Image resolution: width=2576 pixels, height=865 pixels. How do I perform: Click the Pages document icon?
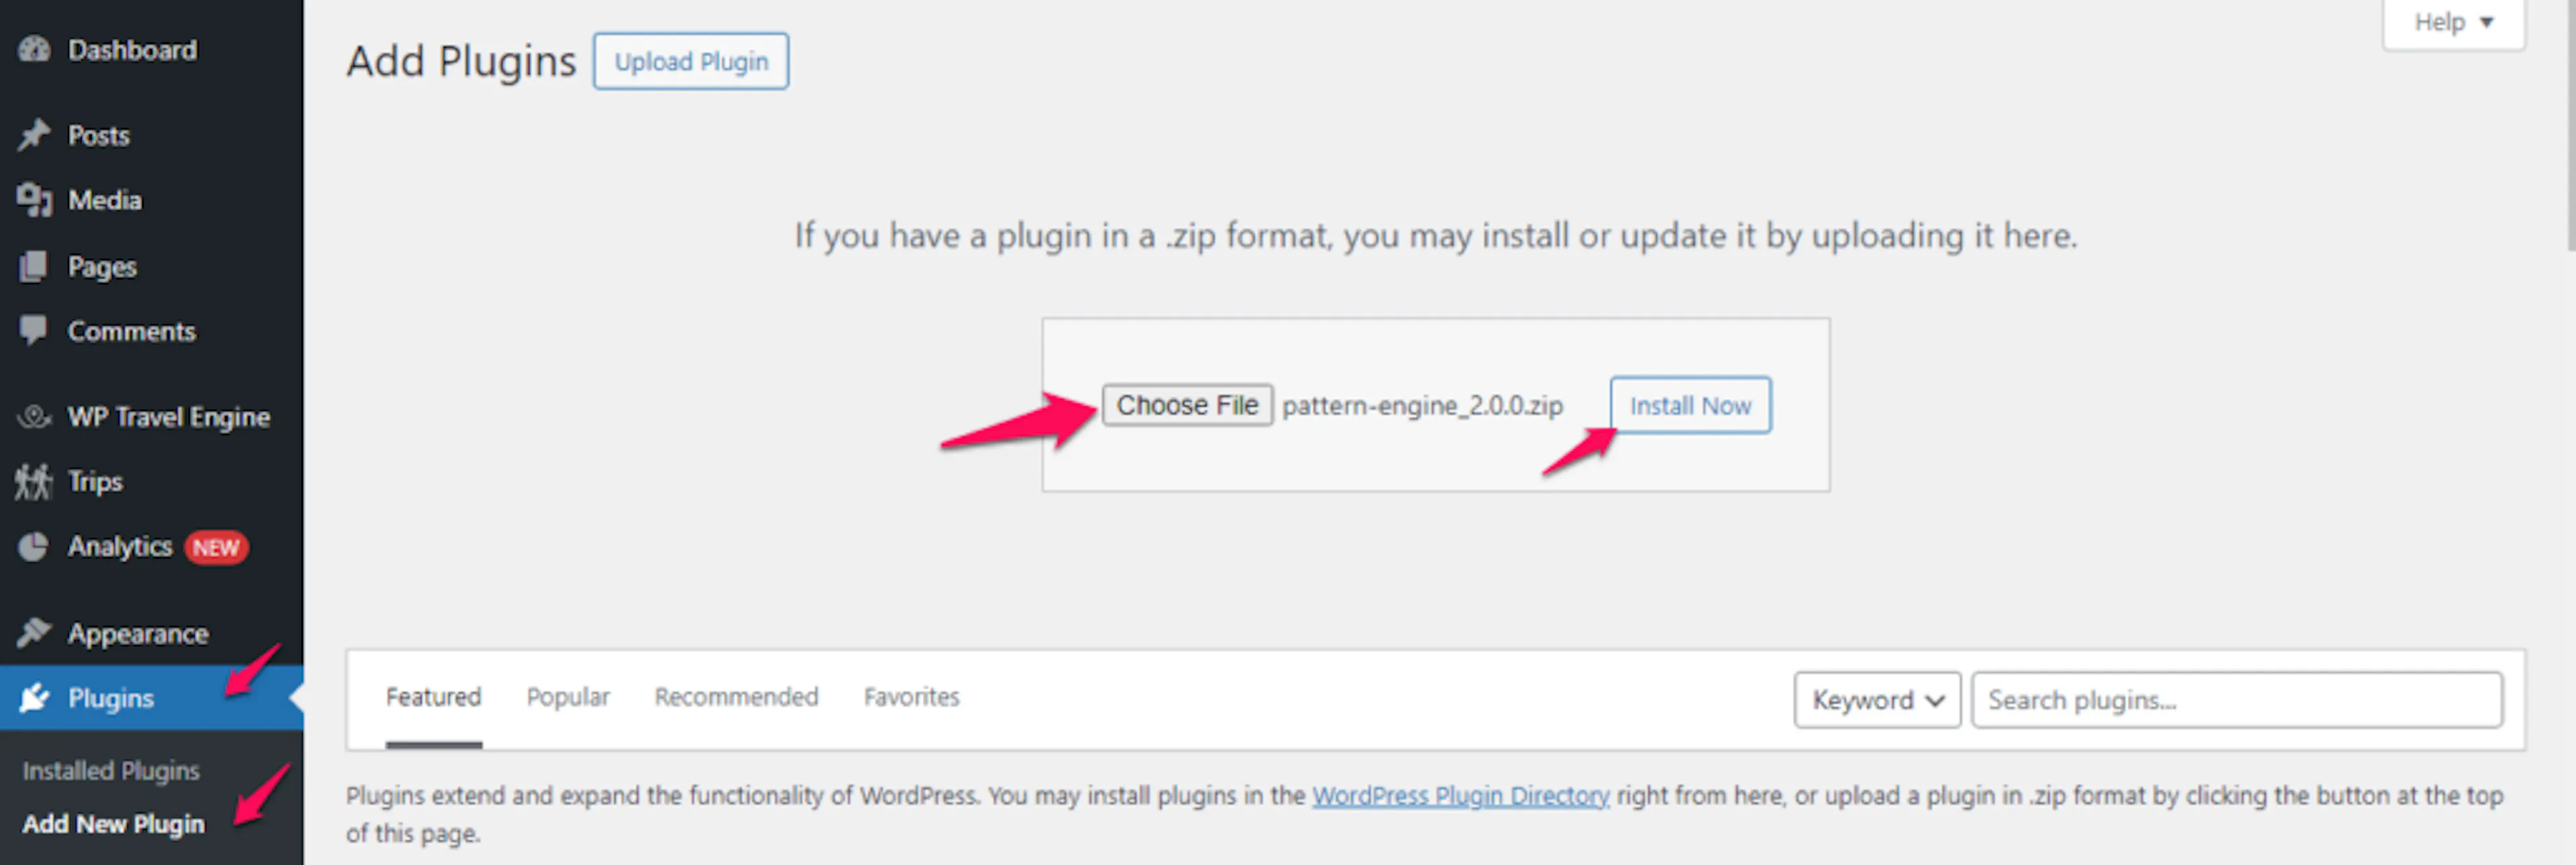click(33, 266)
